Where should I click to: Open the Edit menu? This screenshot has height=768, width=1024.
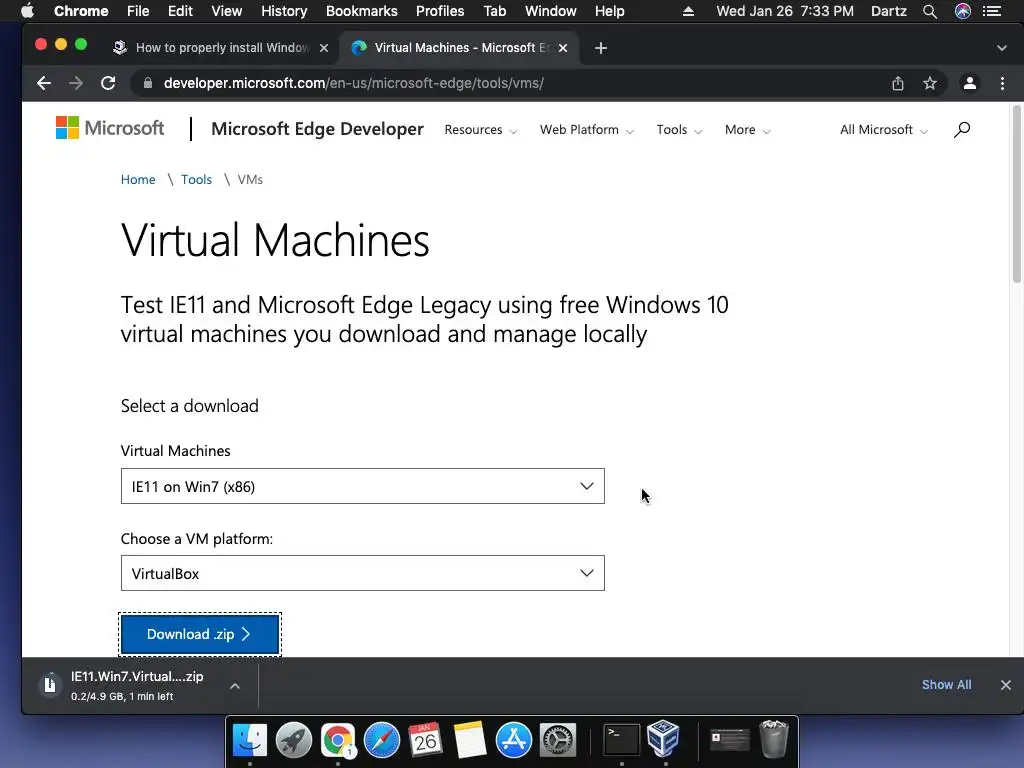pos(180,11)
